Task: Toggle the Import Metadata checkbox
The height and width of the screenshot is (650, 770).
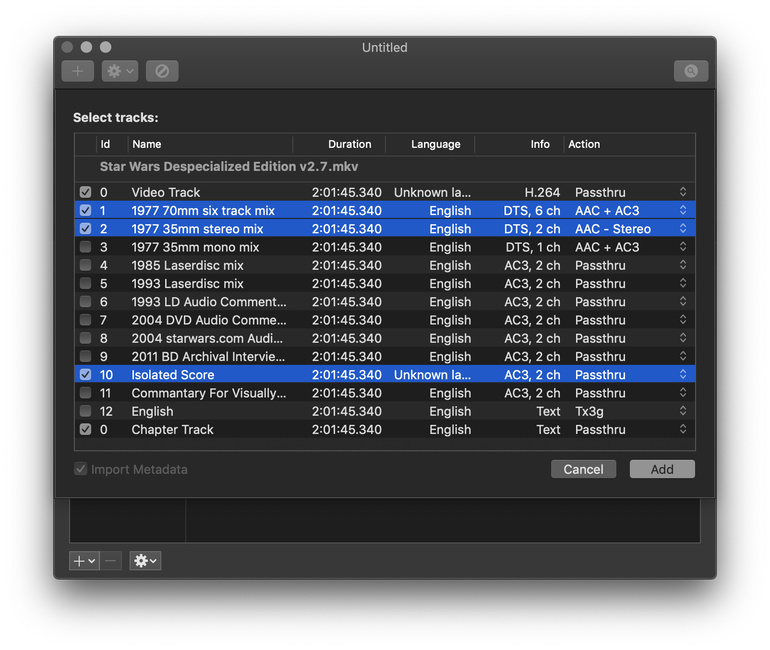Action: point(81,469)
